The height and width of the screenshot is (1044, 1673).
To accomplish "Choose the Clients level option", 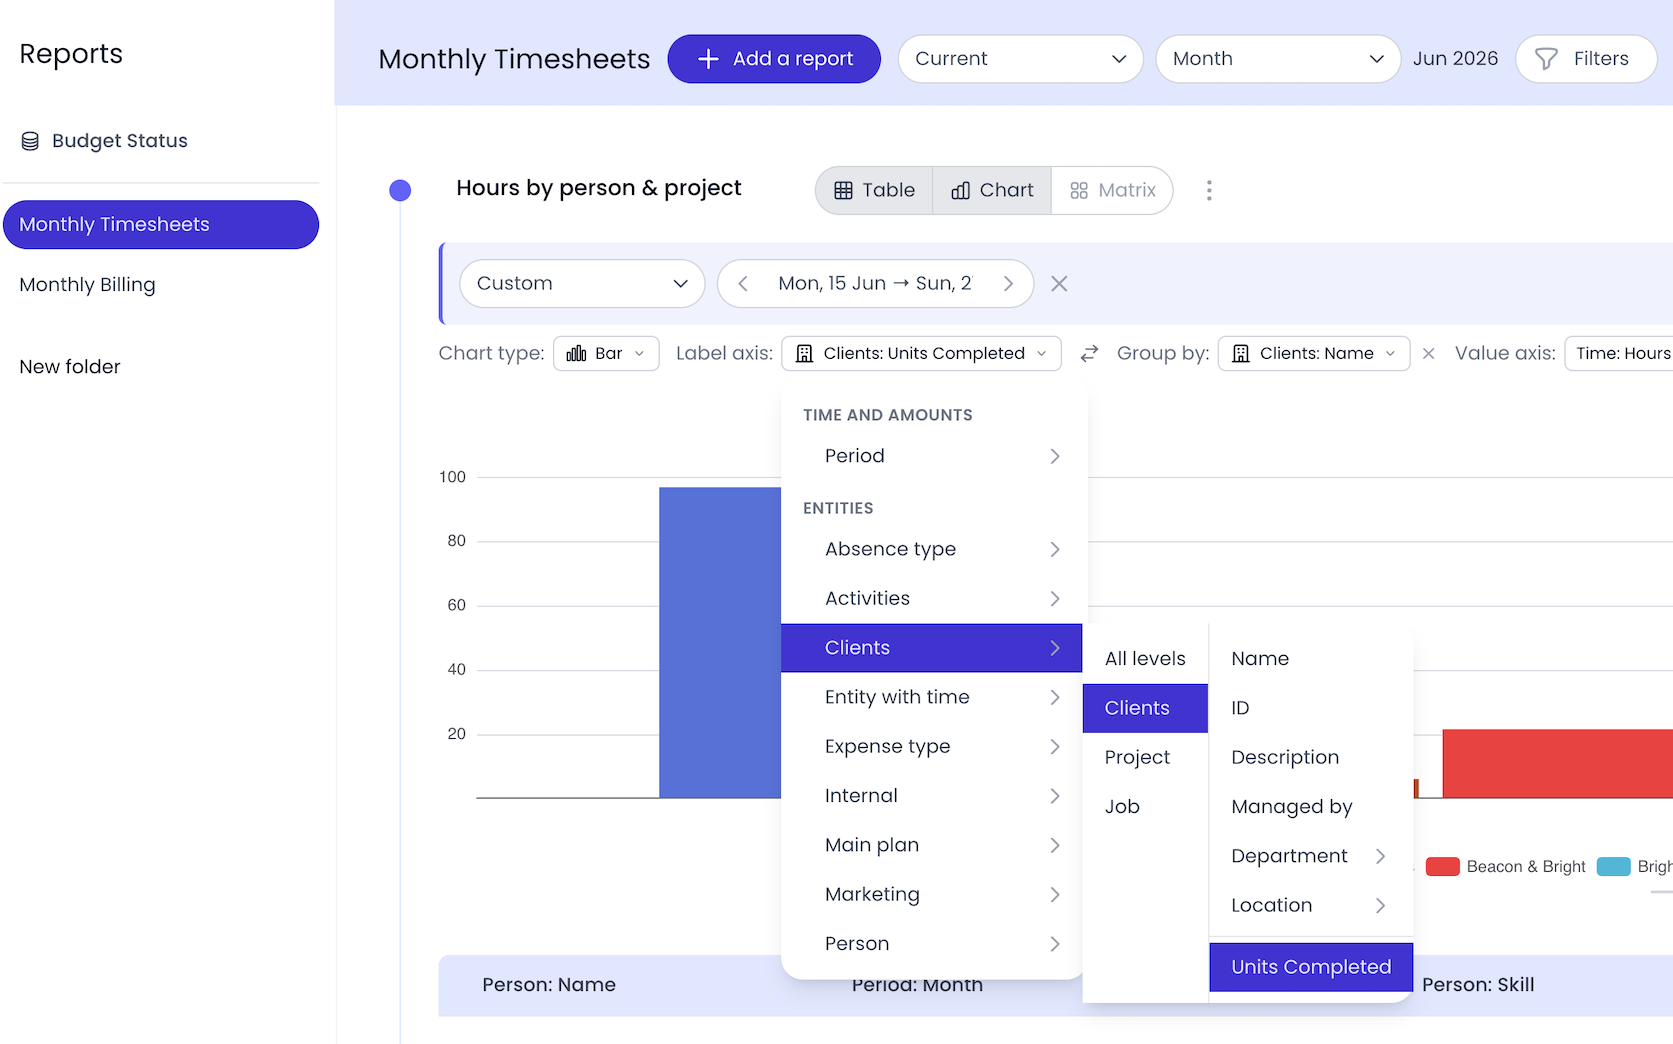I will click(1145, 708).
